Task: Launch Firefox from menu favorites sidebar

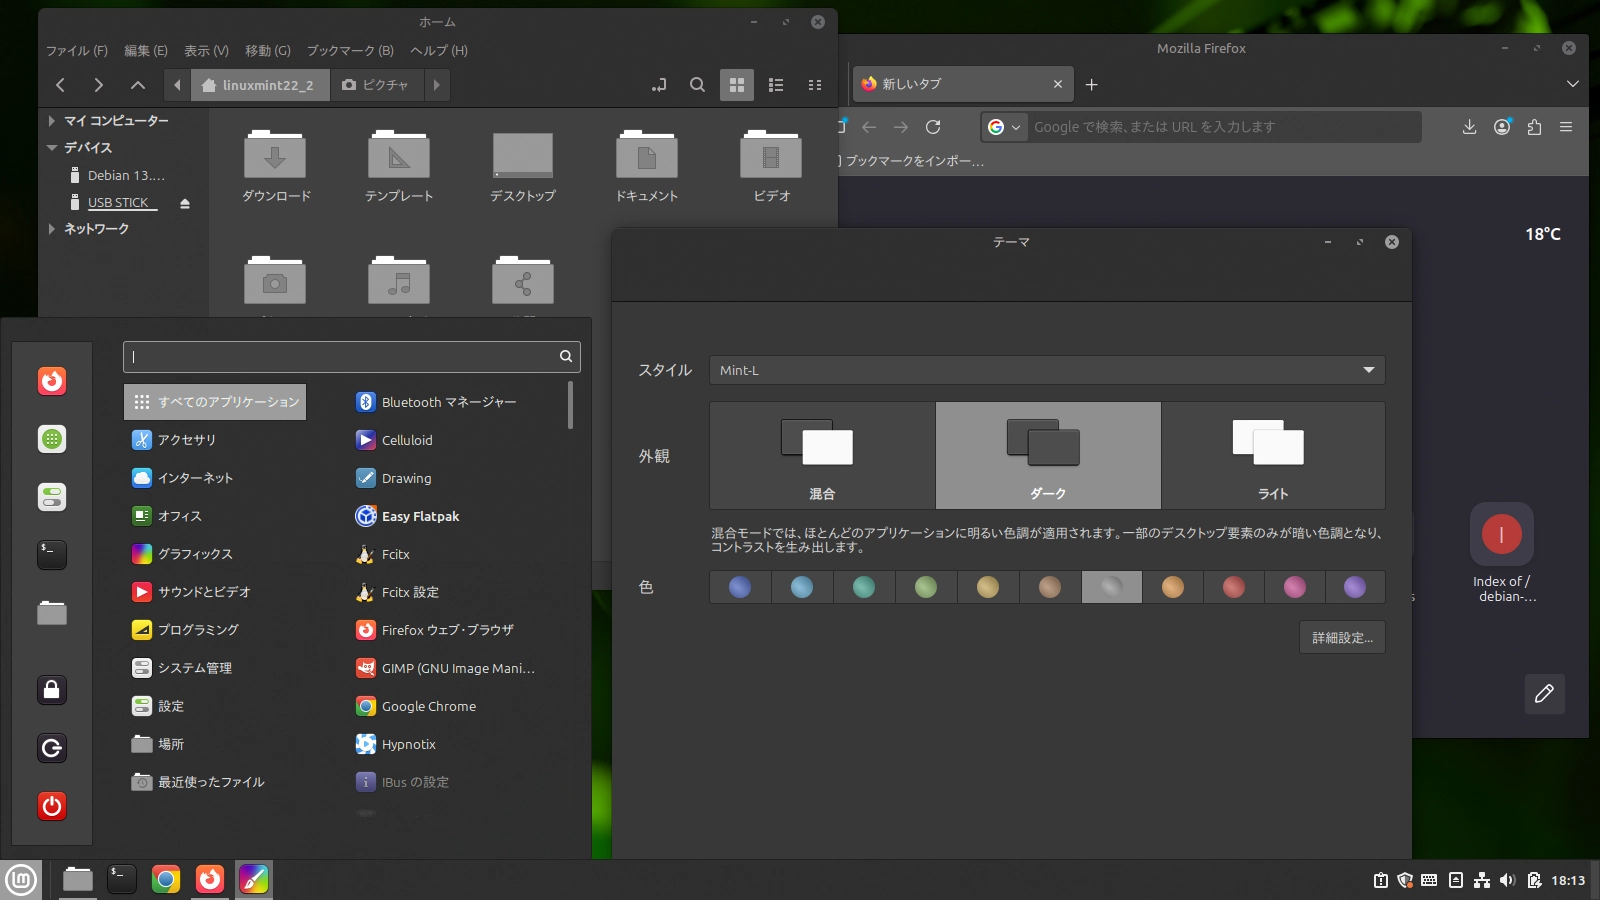Action: coord(52,381)
